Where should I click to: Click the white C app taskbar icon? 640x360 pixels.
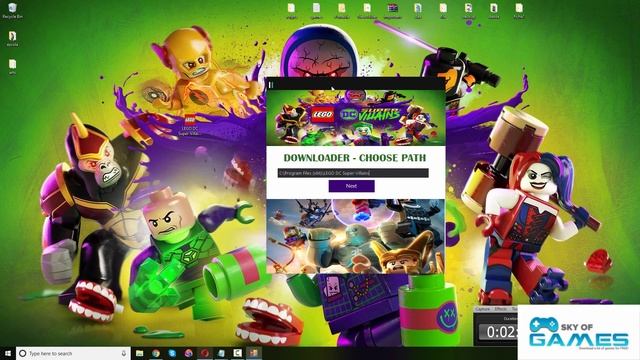click(x=237, y=353)
